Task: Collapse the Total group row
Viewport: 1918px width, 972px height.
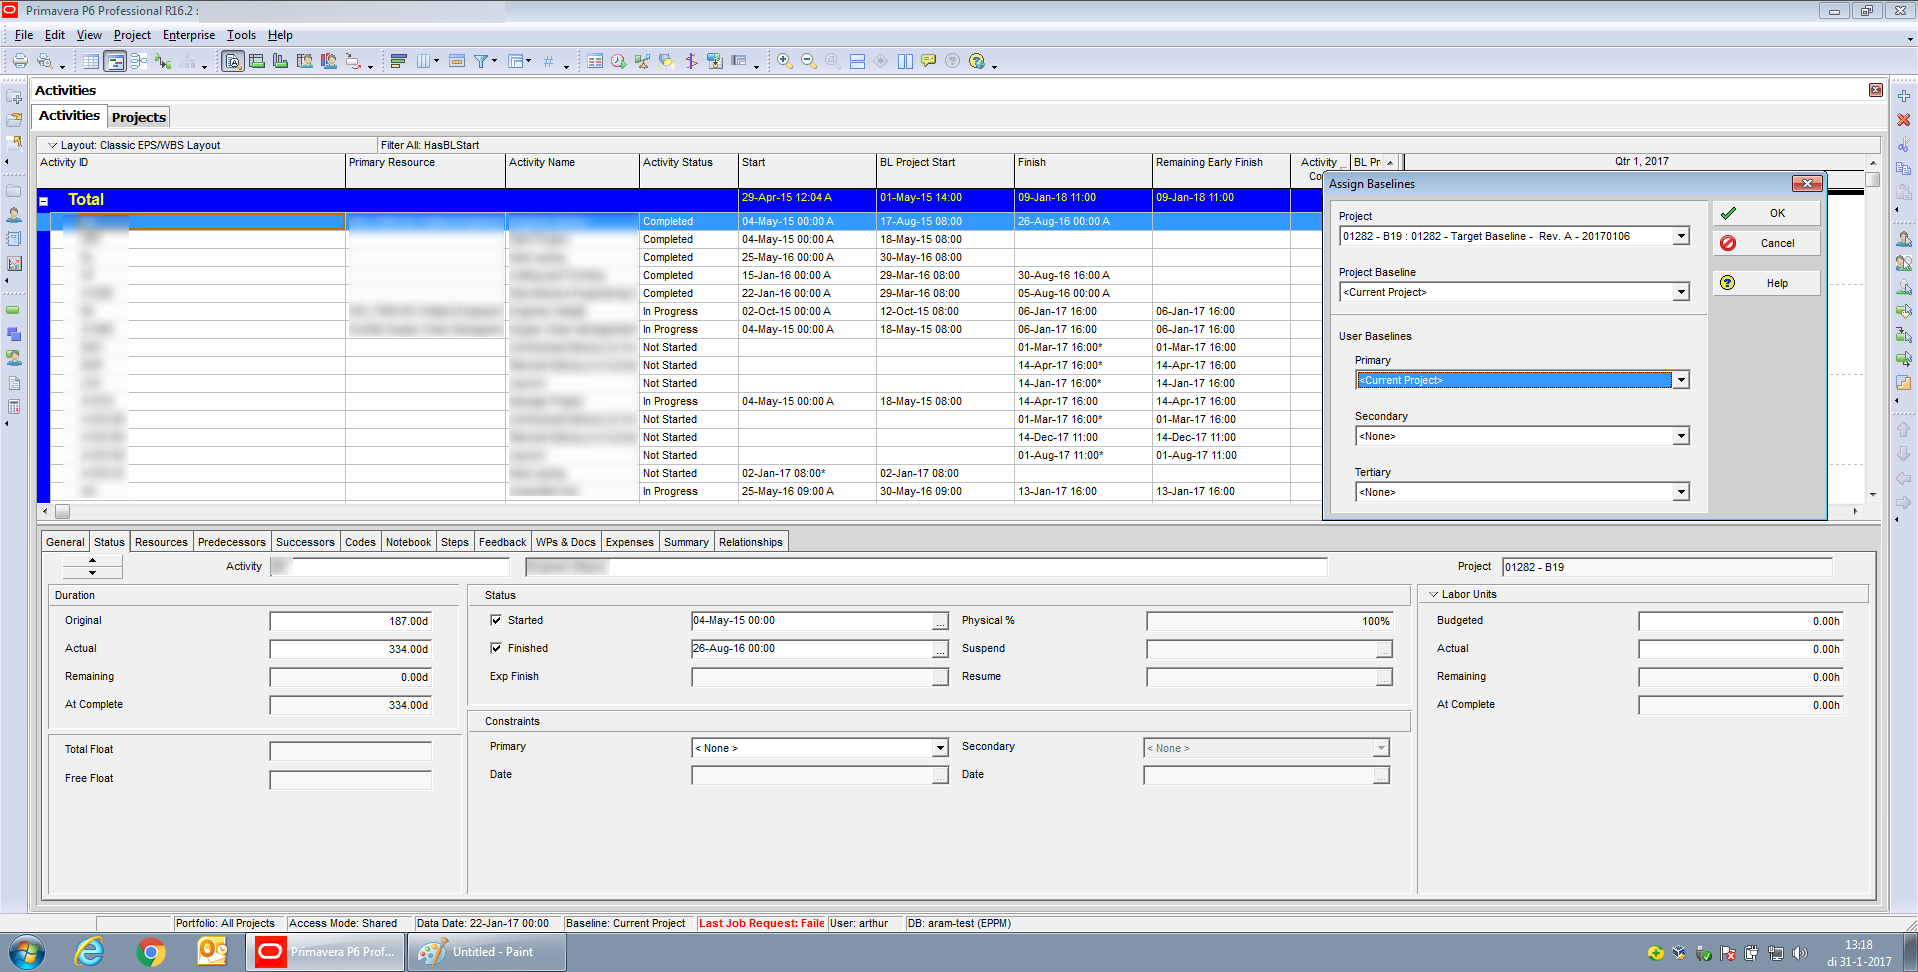Action: click(x=44, y=201)
